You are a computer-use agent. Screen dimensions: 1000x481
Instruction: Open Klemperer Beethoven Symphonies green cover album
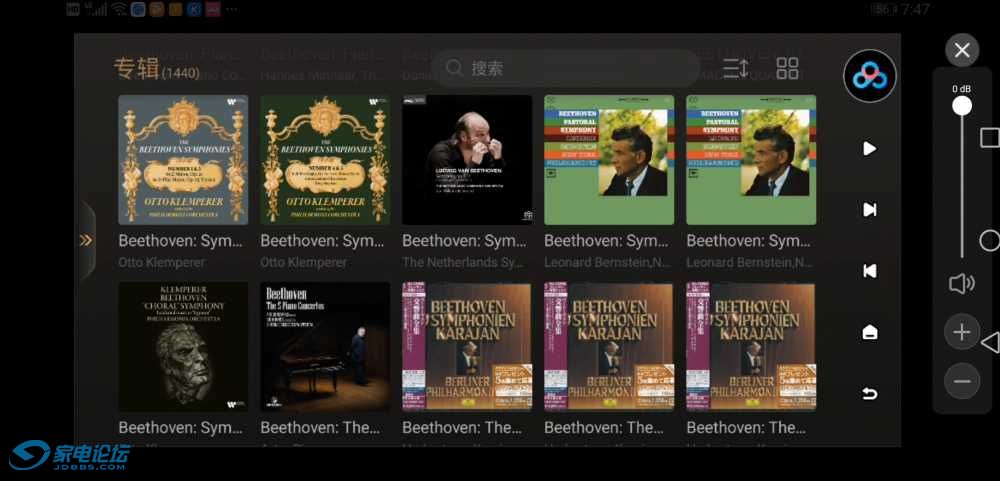pos(325,160)
